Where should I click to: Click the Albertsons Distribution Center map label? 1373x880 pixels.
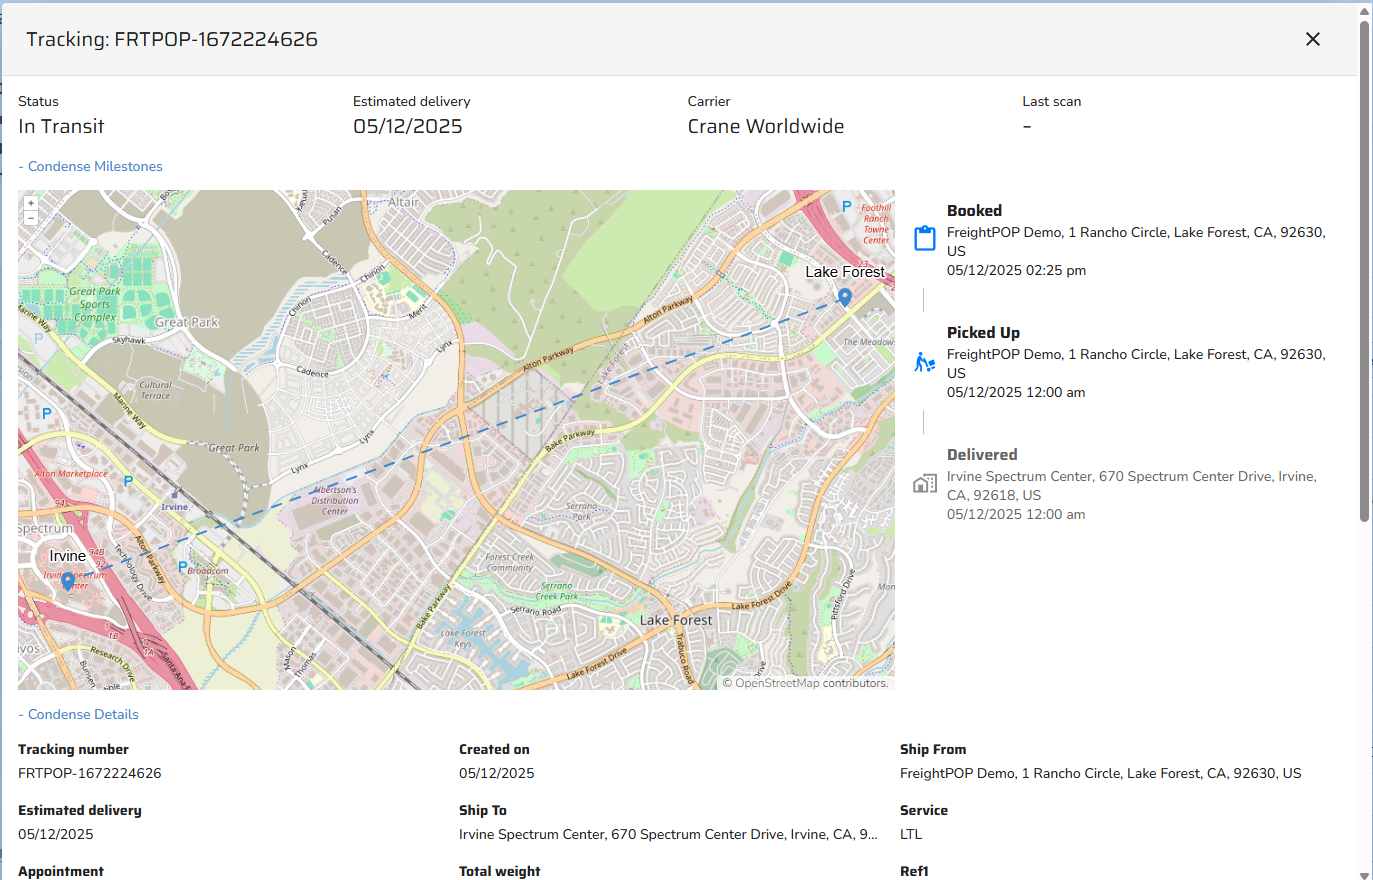[x=335, y=501]
